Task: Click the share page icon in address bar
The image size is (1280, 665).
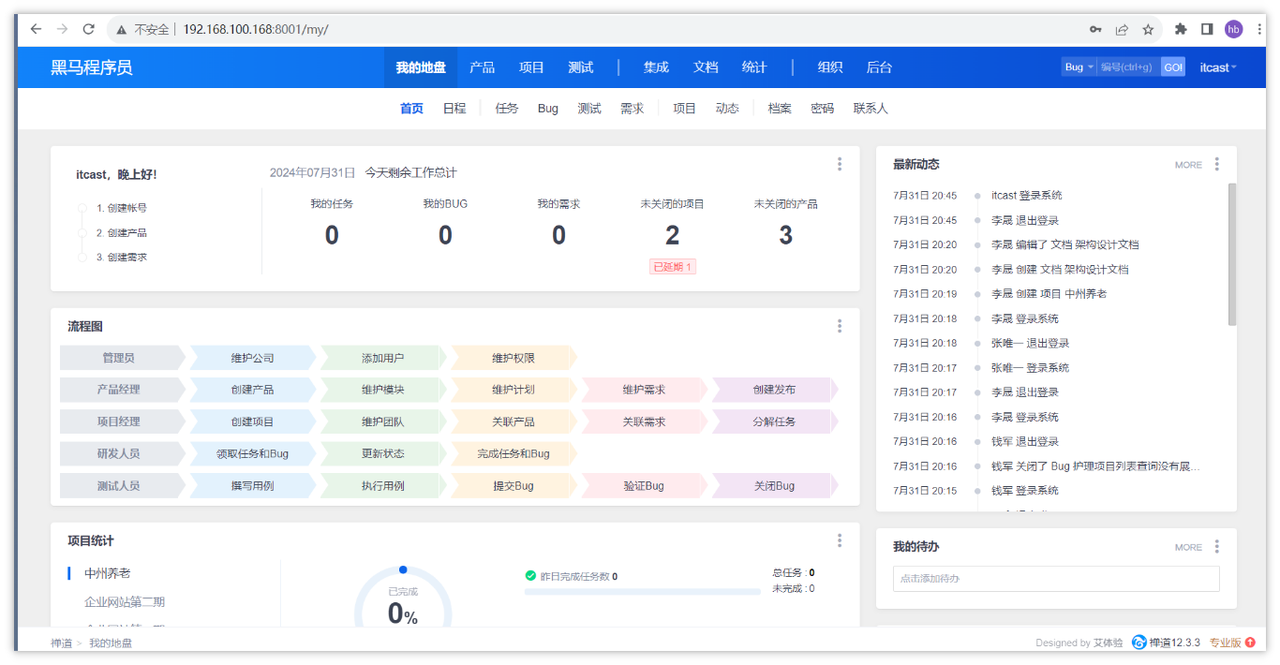Action: tap(1122, 29)
